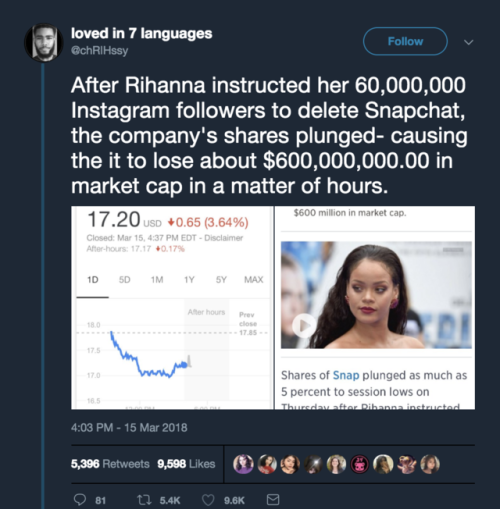500x509 pixels.
Task: Switch chart to MAX range
Action: [x=254, y=279]
